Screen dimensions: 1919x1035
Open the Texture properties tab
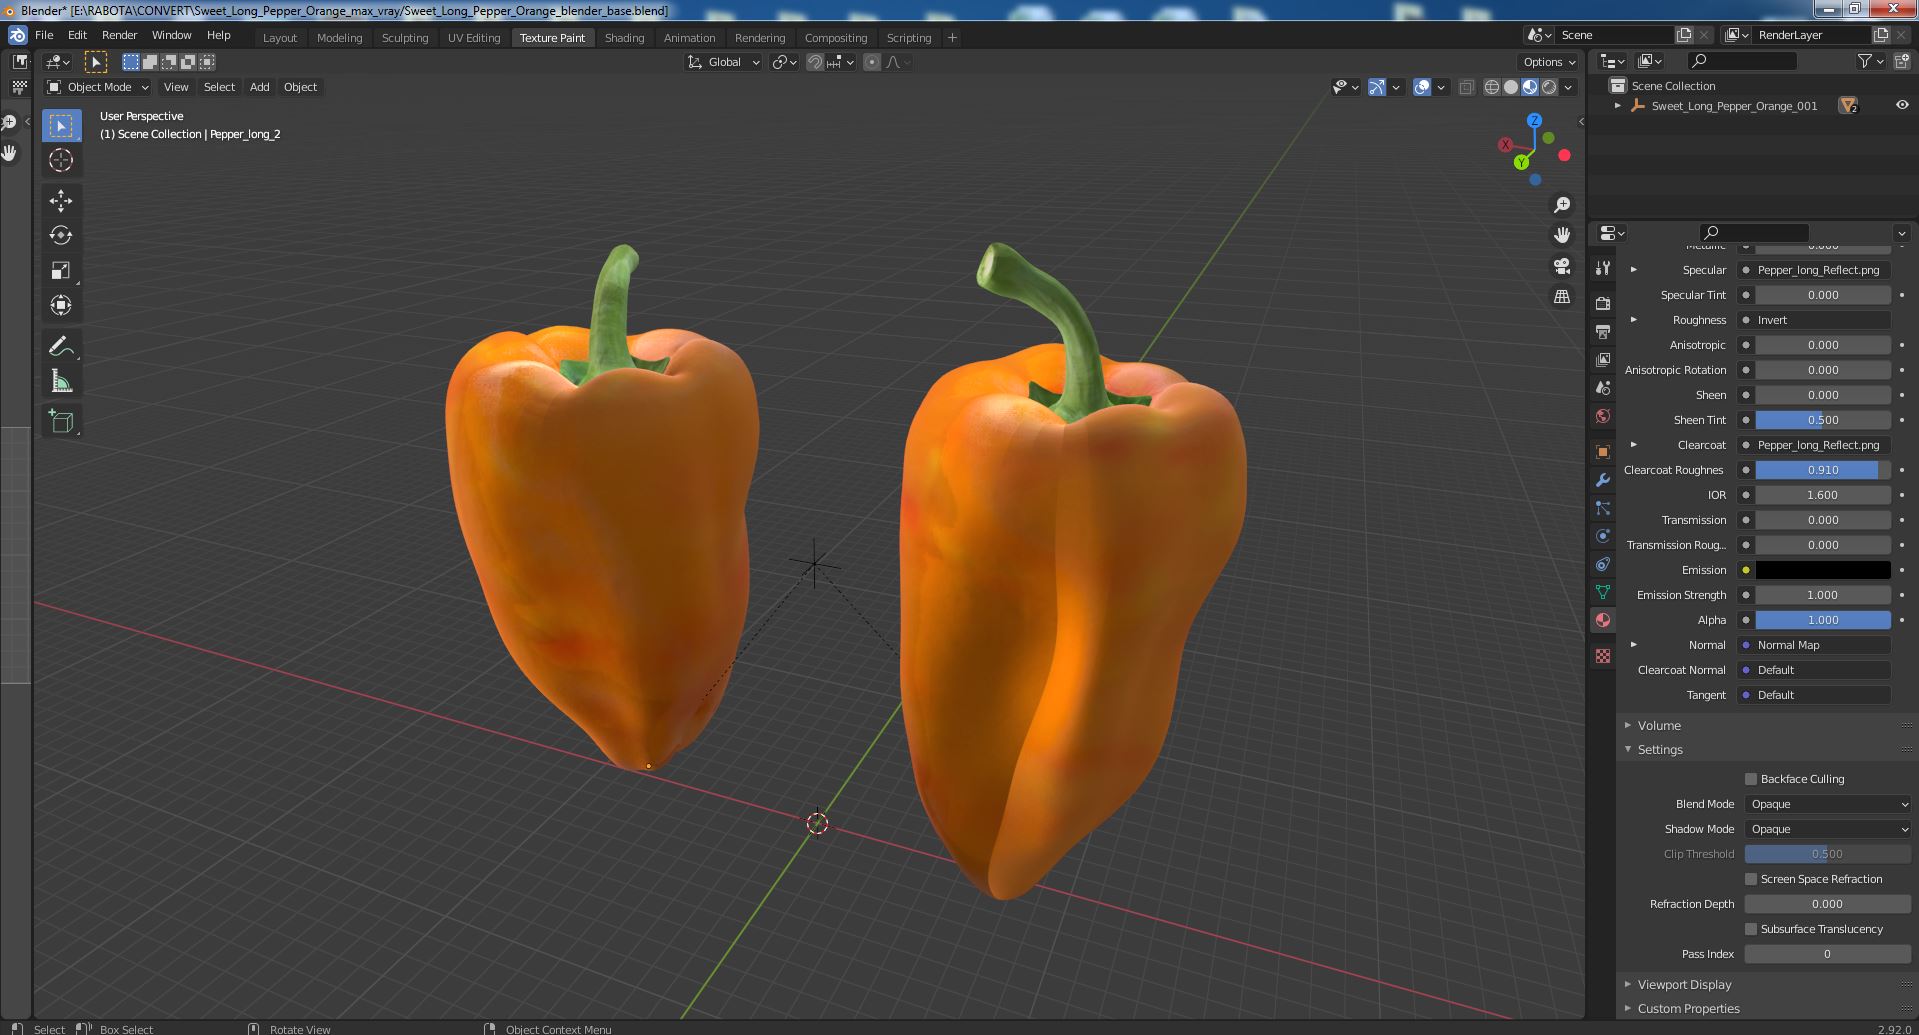tap(1603, 656)
